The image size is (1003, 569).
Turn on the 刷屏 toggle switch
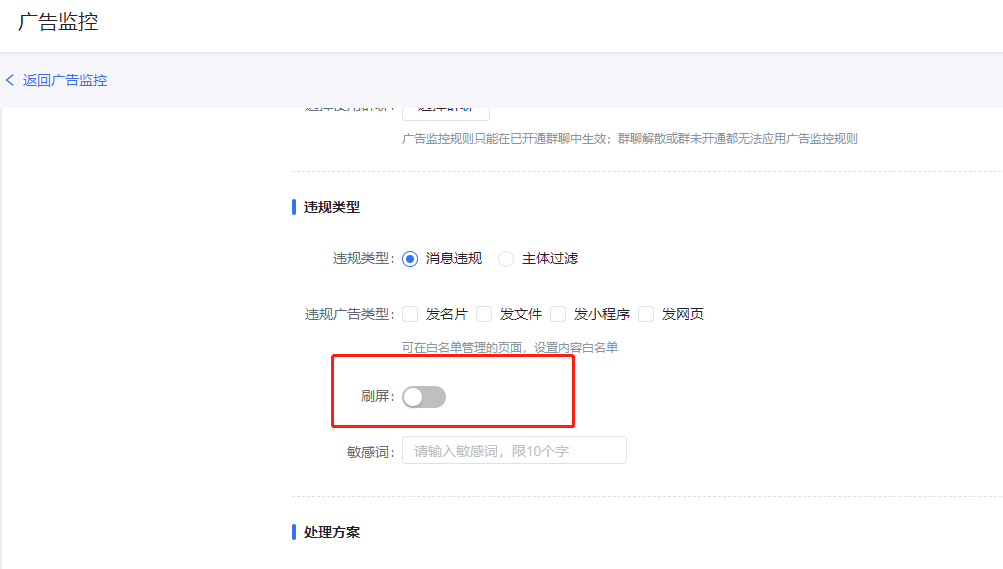(x=424, y=397)
